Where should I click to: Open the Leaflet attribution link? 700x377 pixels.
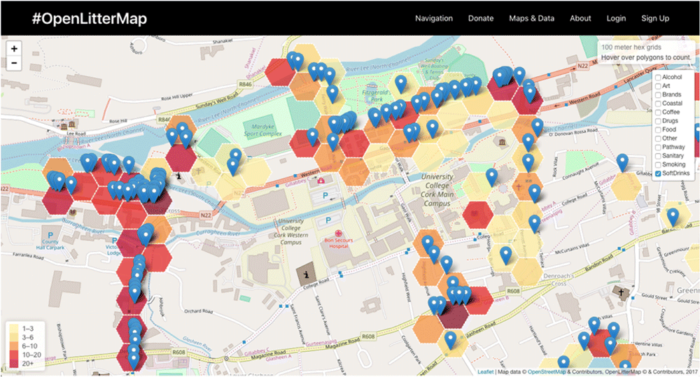pyautogui.click(x=485, y=372)
